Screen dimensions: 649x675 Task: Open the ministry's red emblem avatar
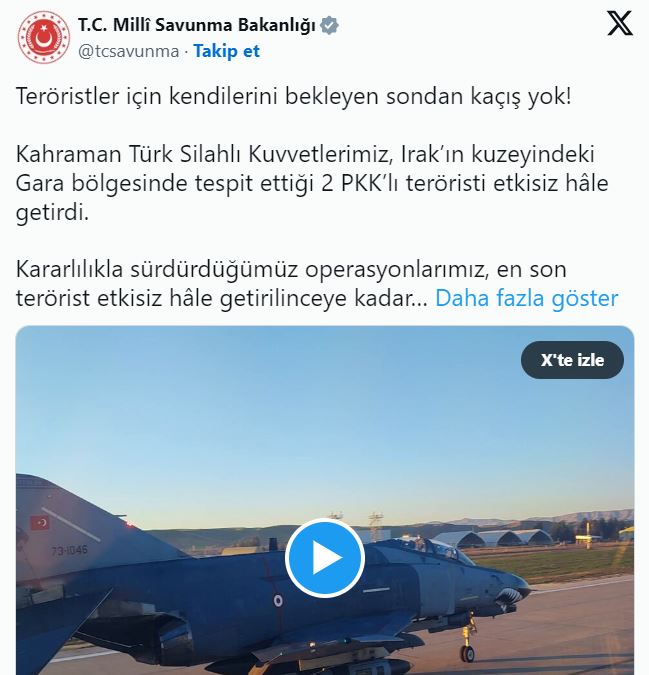[x=43, y=37]
